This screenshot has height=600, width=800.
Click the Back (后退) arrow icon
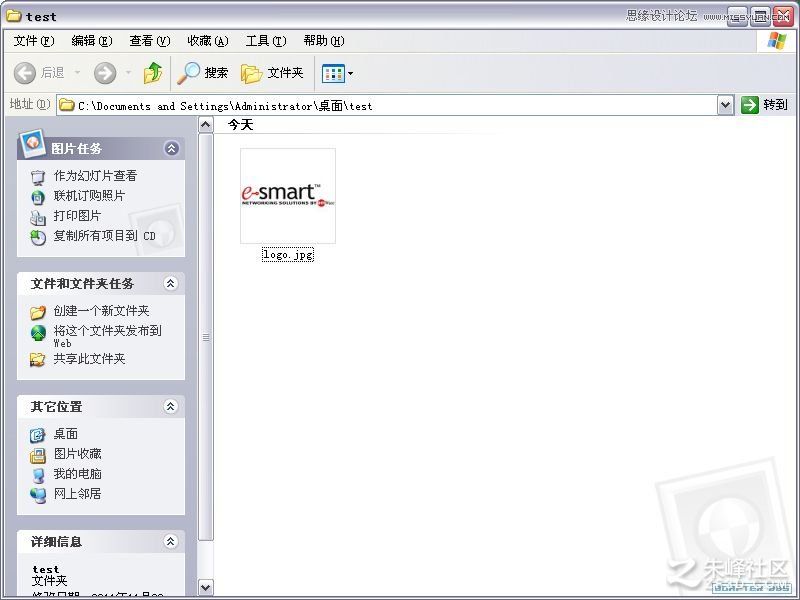(x=24, y=73)
